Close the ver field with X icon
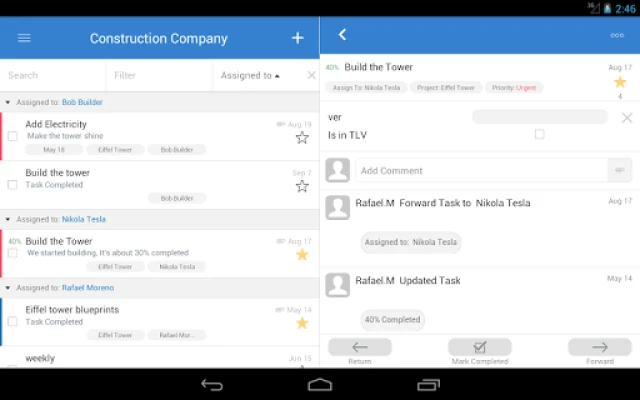640x400 pixels. [627, 118]
